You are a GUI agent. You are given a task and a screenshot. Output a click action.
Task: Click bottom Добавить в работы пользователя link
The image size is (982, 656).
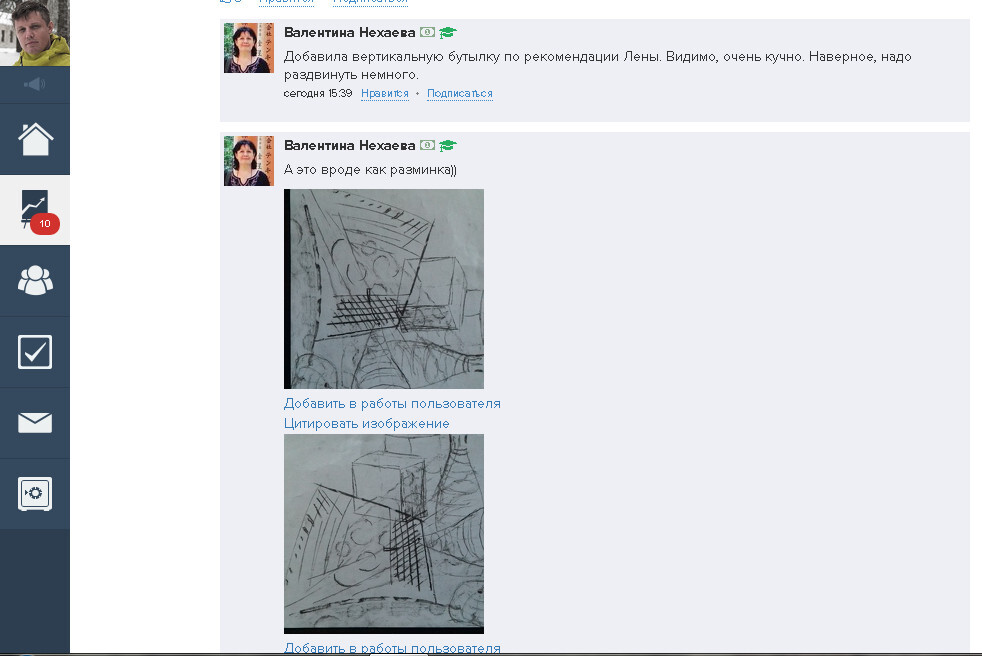point(392,648)
